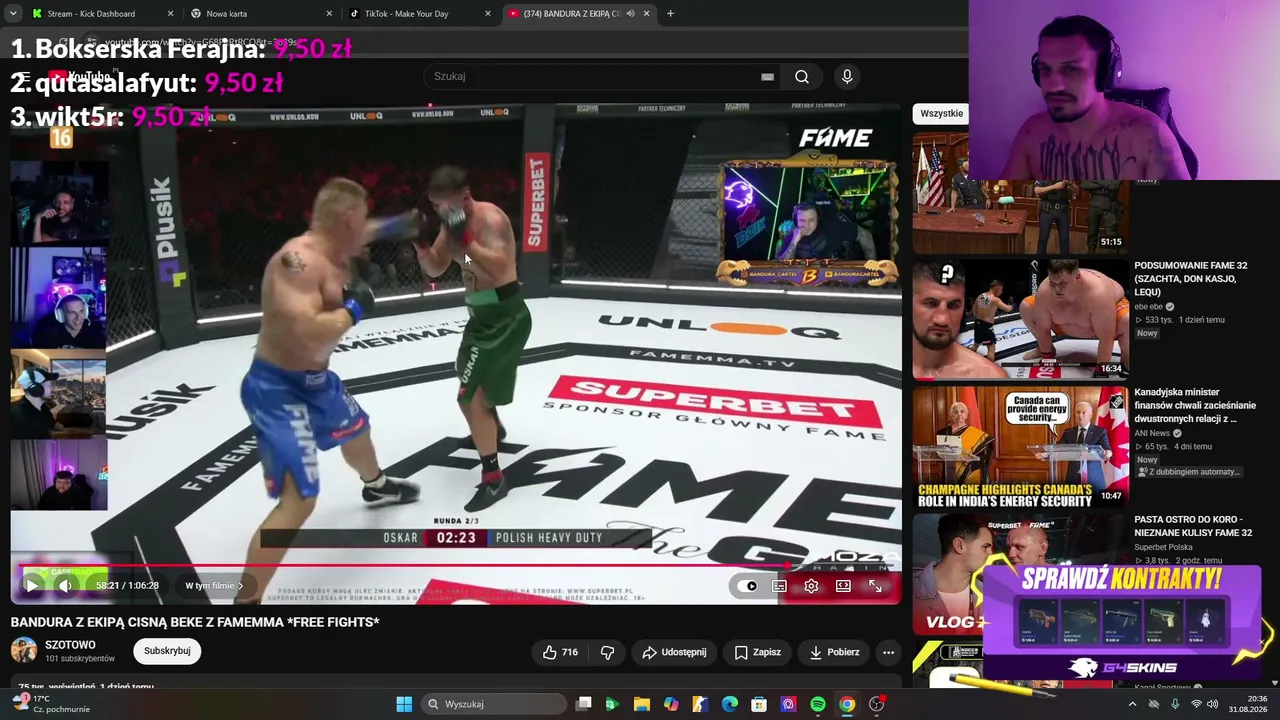
Task: Open the 51:15 recommended video thumbnail
Action: pyautogui.click(x=1020, y=193)
